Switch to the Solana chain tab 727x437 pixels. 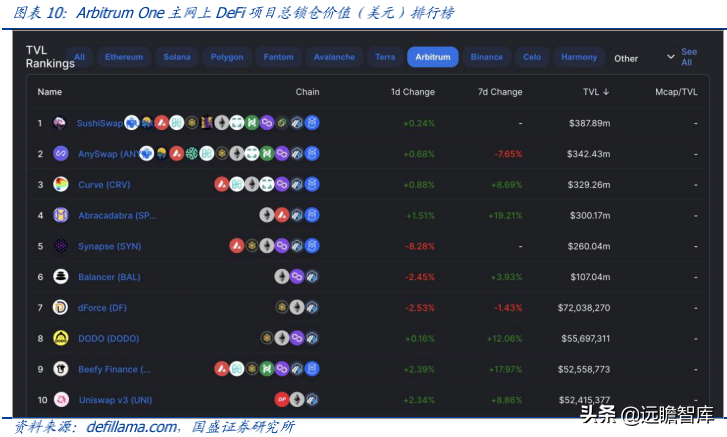(x=177, y=57)
